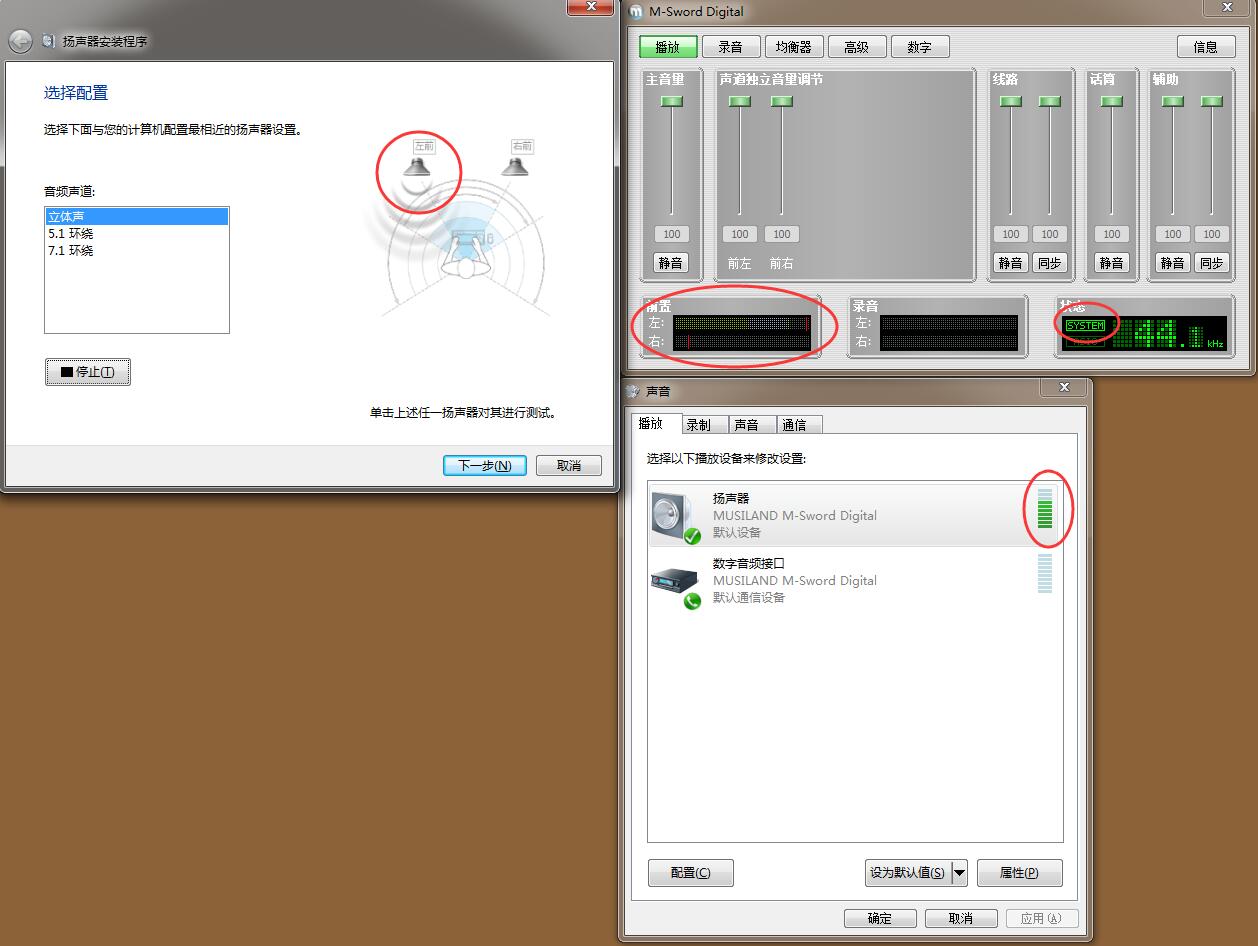Toggle 同步 sync for the 线路 channel
Image resolution: width=1258 pixels, height=946 pixels.
(x=1049, y=263)
